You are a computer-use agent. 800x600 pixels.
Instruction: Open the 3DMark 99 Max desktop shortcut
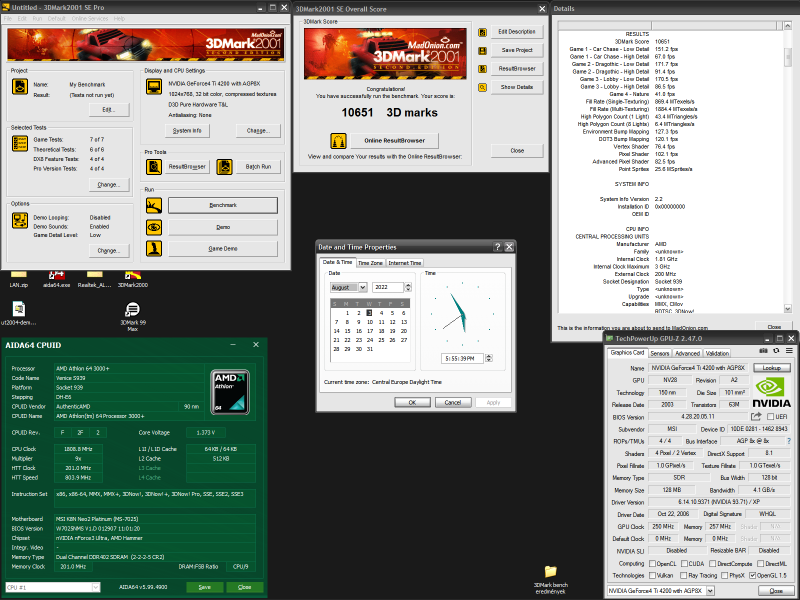click(x=133, y=315)
